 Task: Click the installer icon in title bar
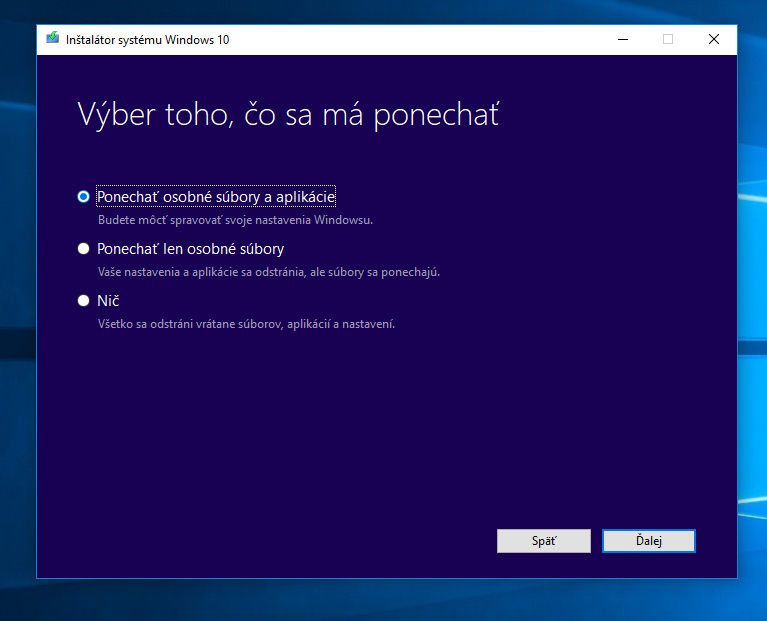pos(52,38)
